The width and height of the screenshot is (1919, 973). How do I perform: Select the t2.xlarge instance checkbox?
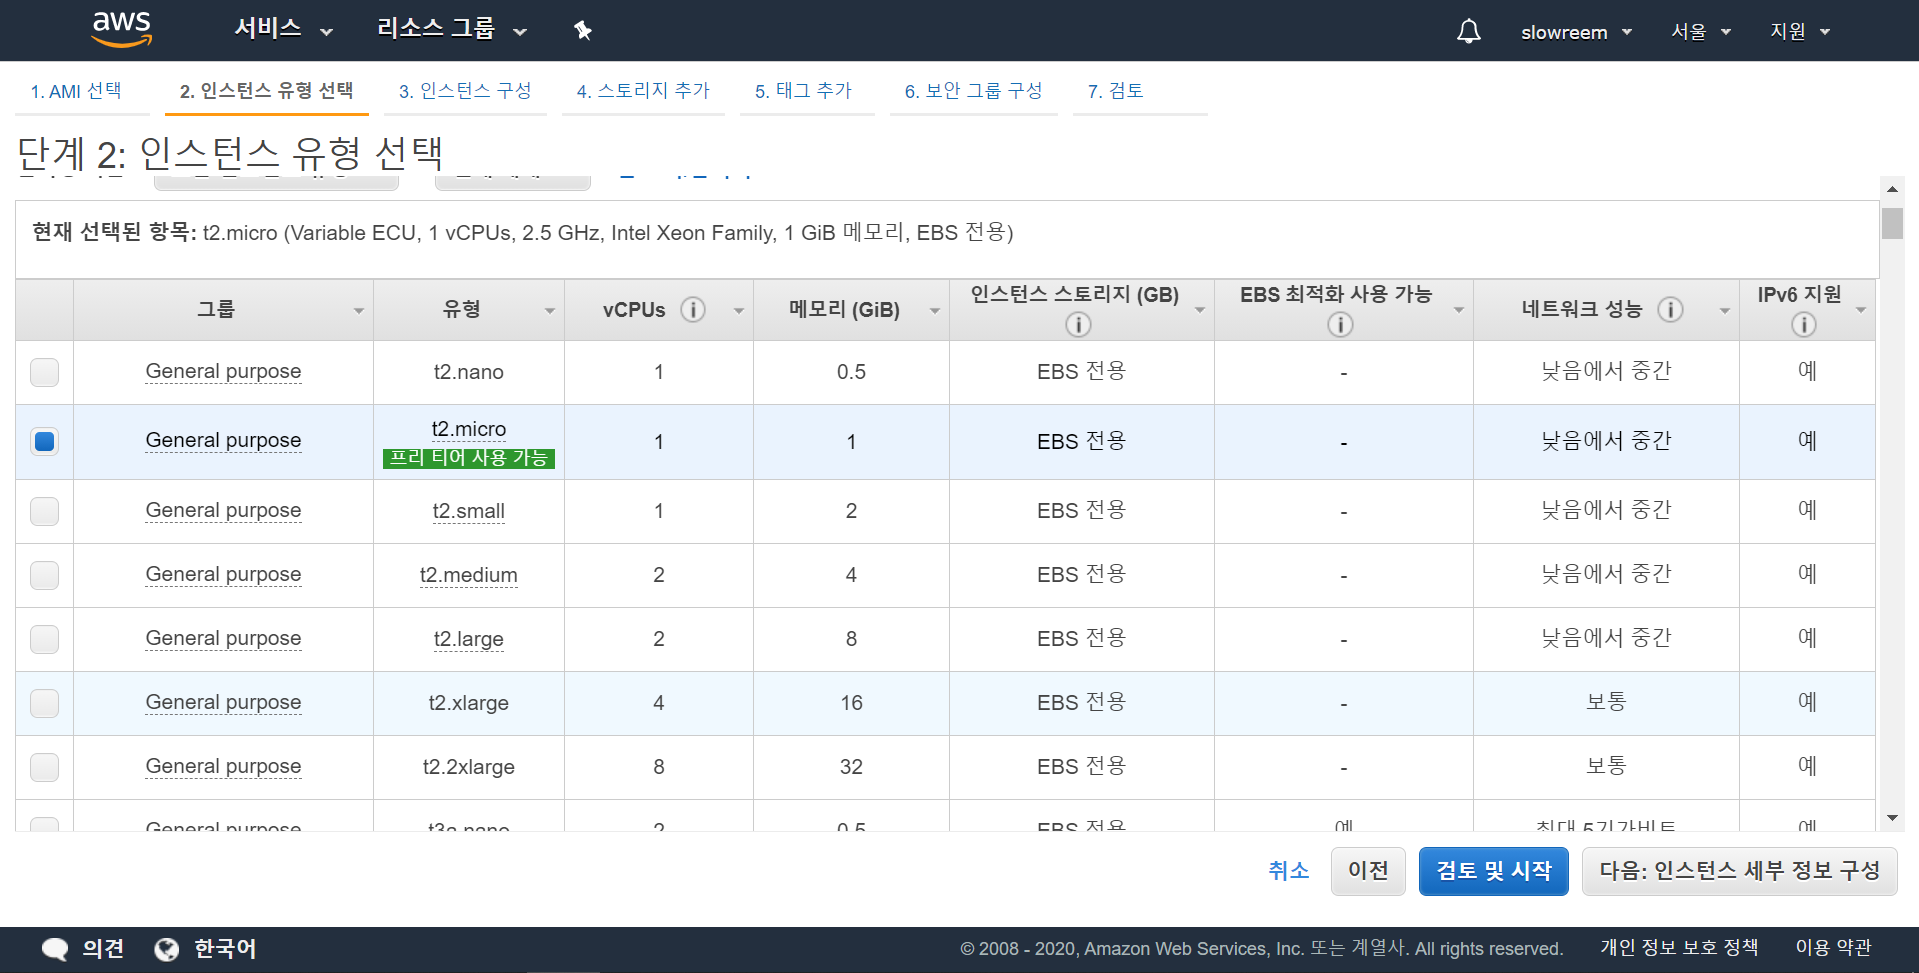tap(44, 703)
